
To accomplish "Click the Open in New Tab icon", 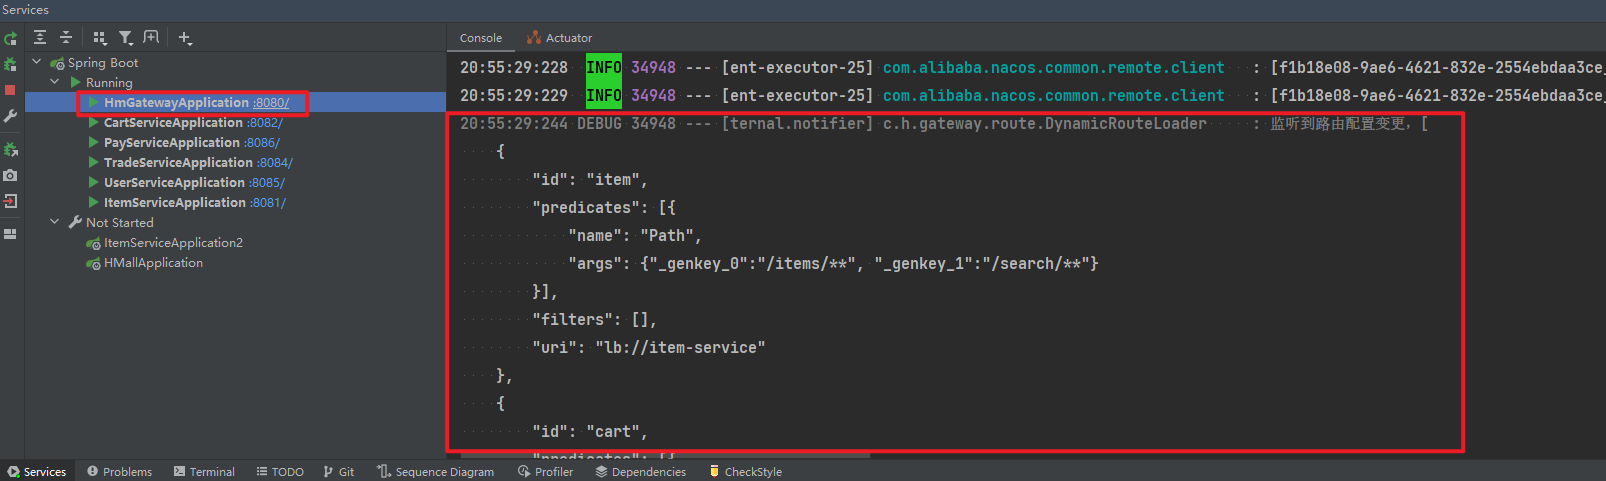I will tap(151, 38).
